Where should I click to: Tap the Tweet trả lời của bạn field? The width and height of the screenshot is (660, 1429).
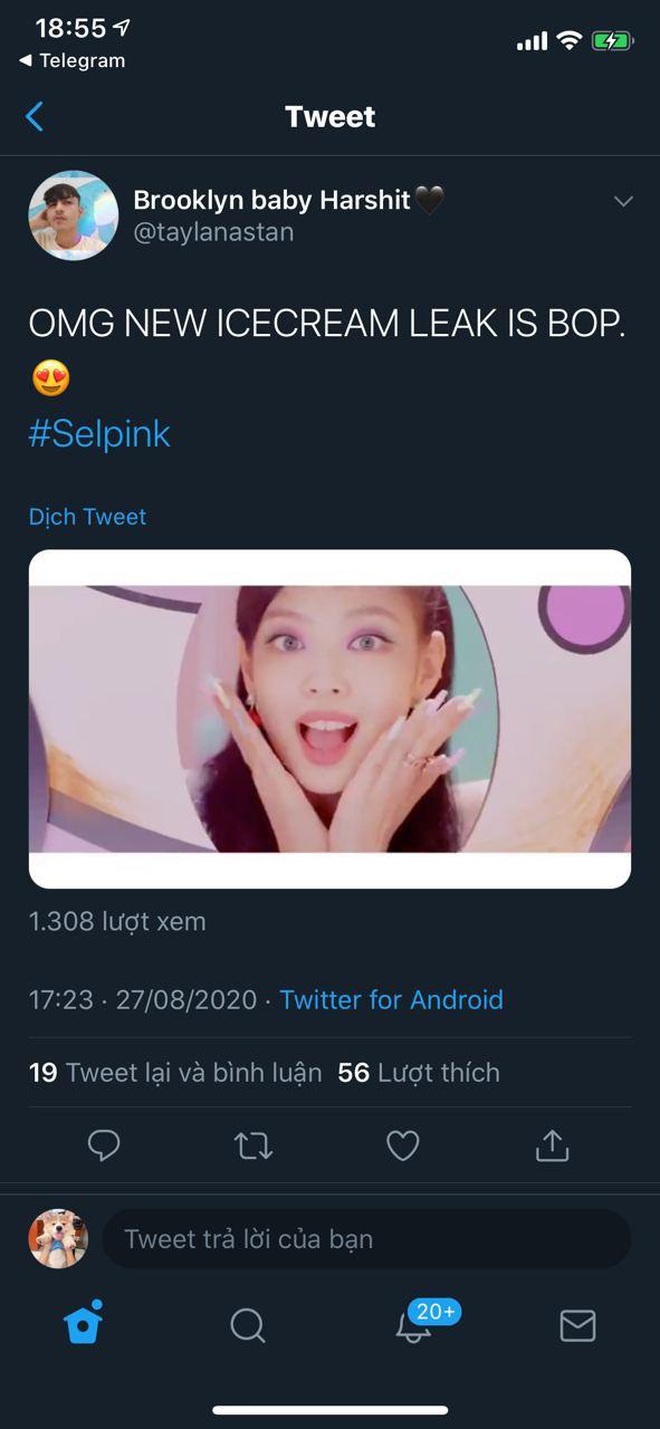pos(366,1240)
